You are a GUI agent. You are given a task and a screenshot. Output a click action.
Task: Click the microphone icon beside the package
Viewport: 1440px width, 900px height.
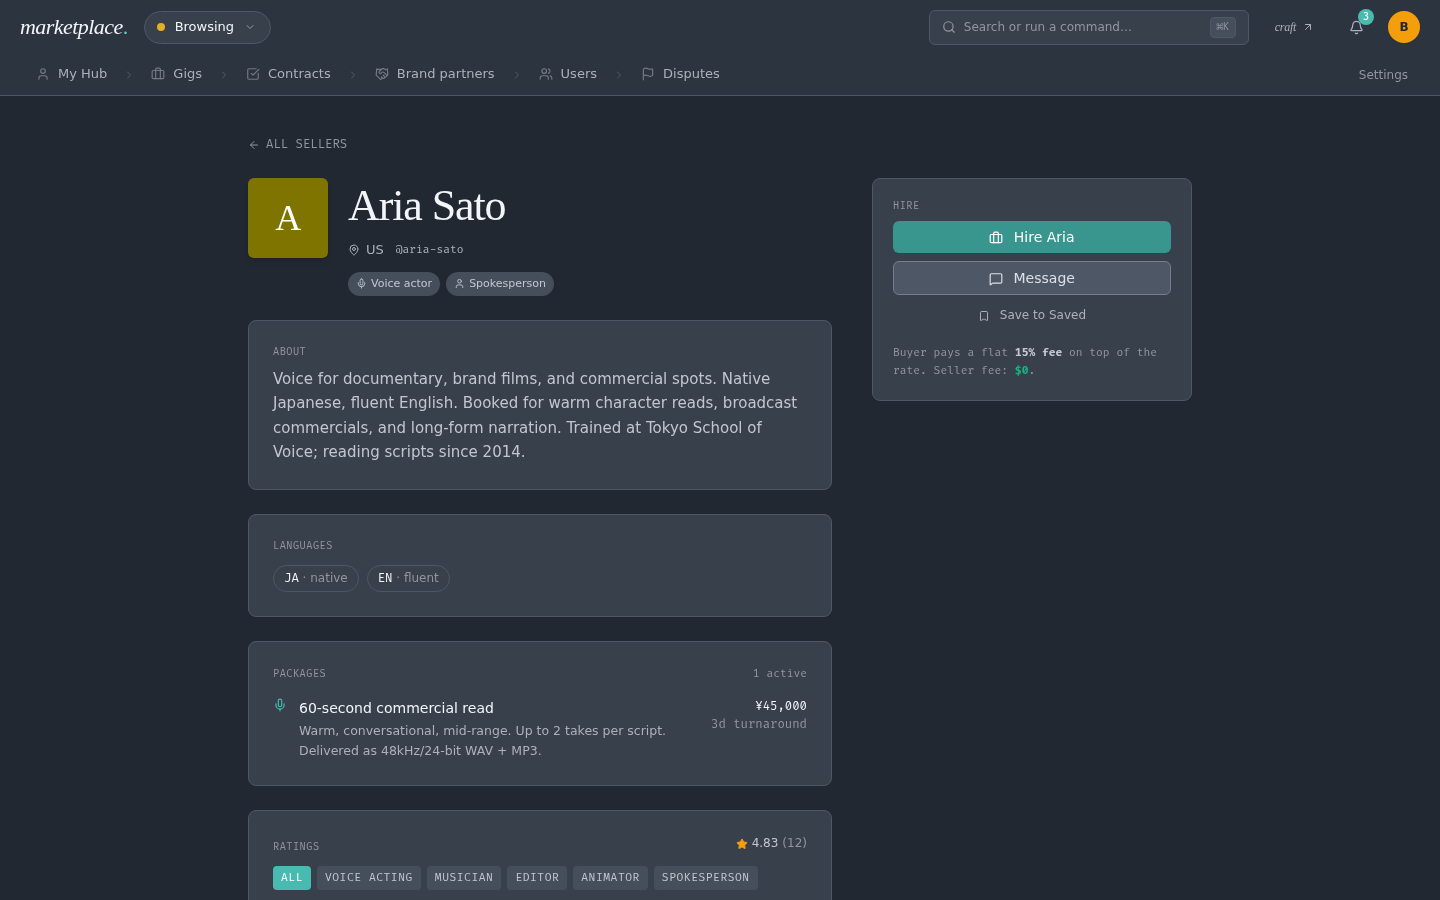280,705
